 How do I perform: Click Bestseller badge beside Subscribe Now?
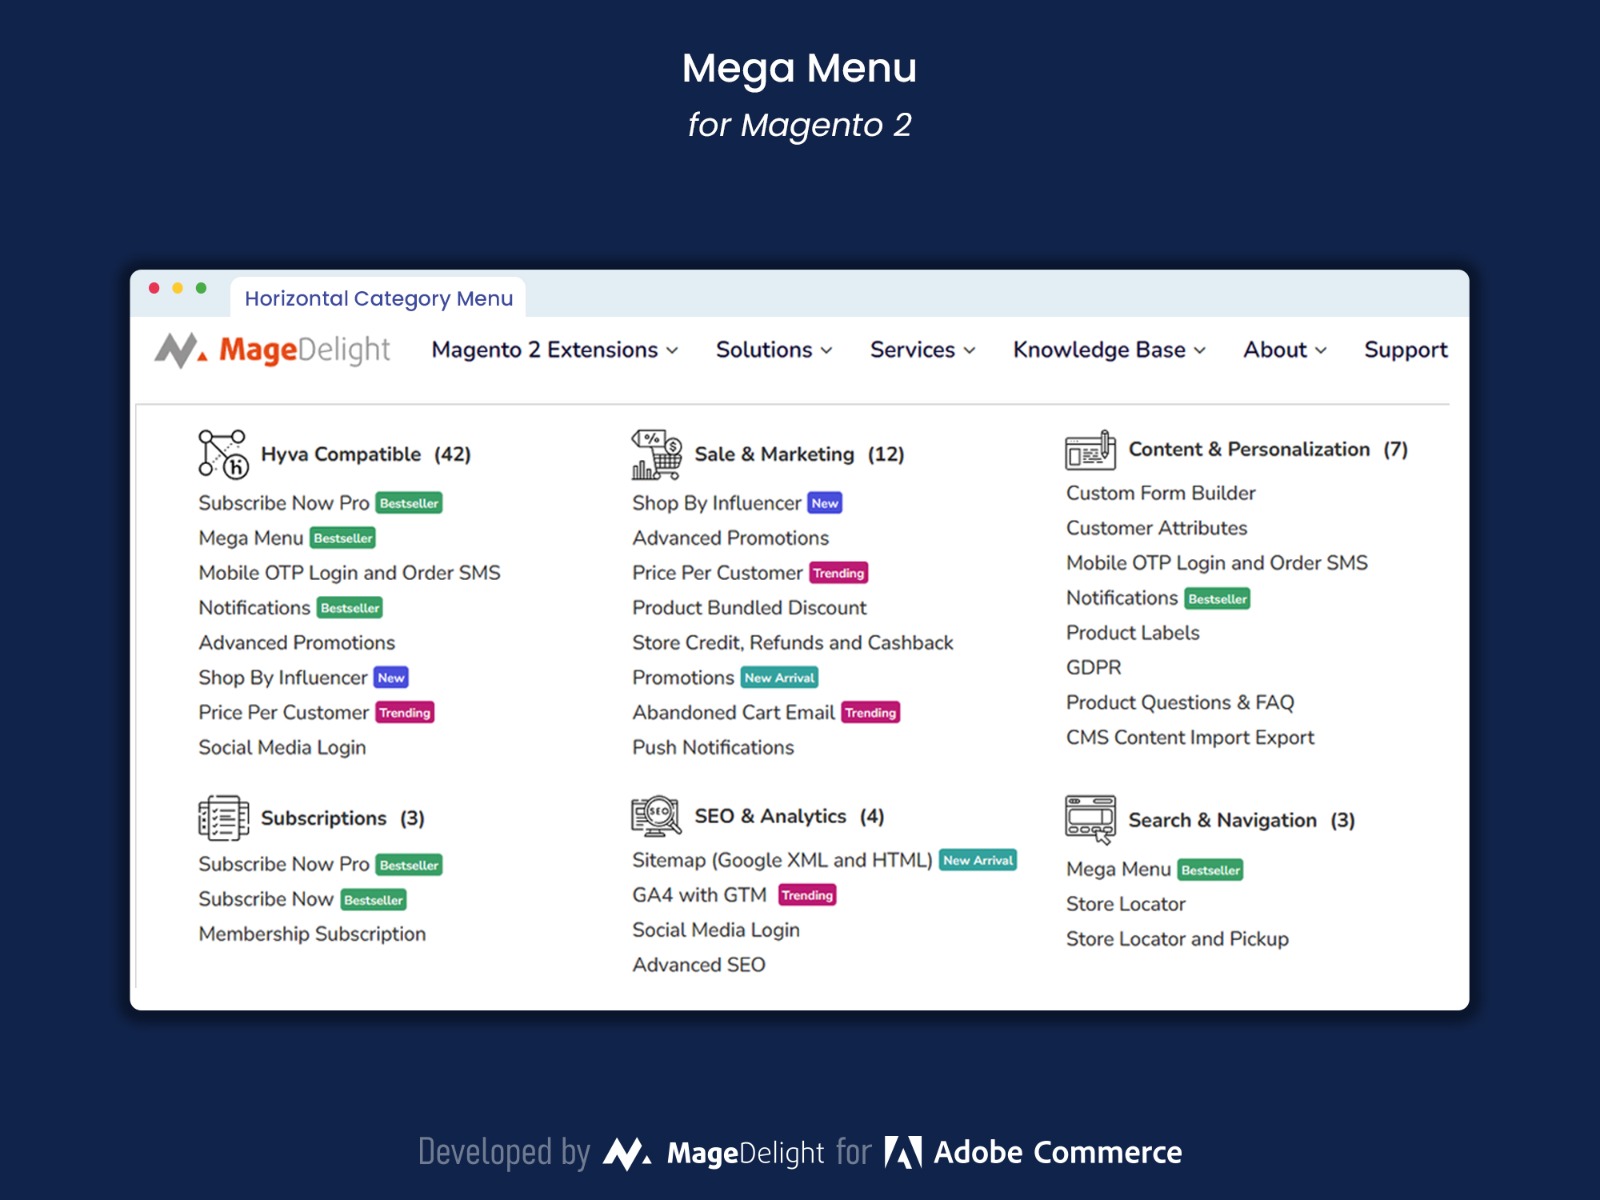coord(374,900)
